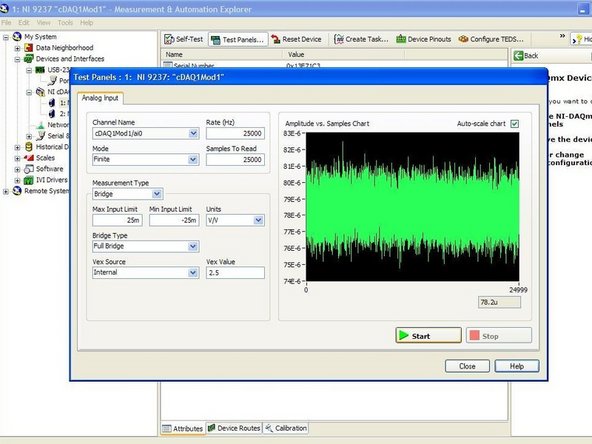592x444 pixels.
Task: Select Data Neighborhood in tree
Action: coord(64,48)
